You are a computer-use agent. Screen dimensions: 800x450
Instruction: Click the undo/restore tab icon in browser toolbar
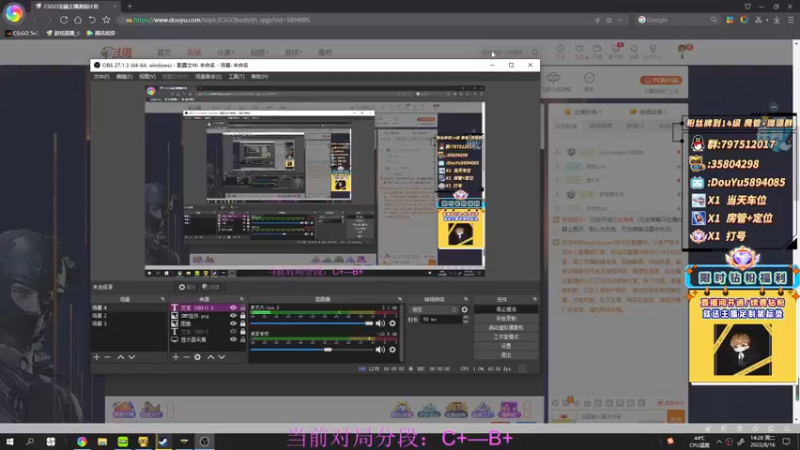(x=92, y=20)
